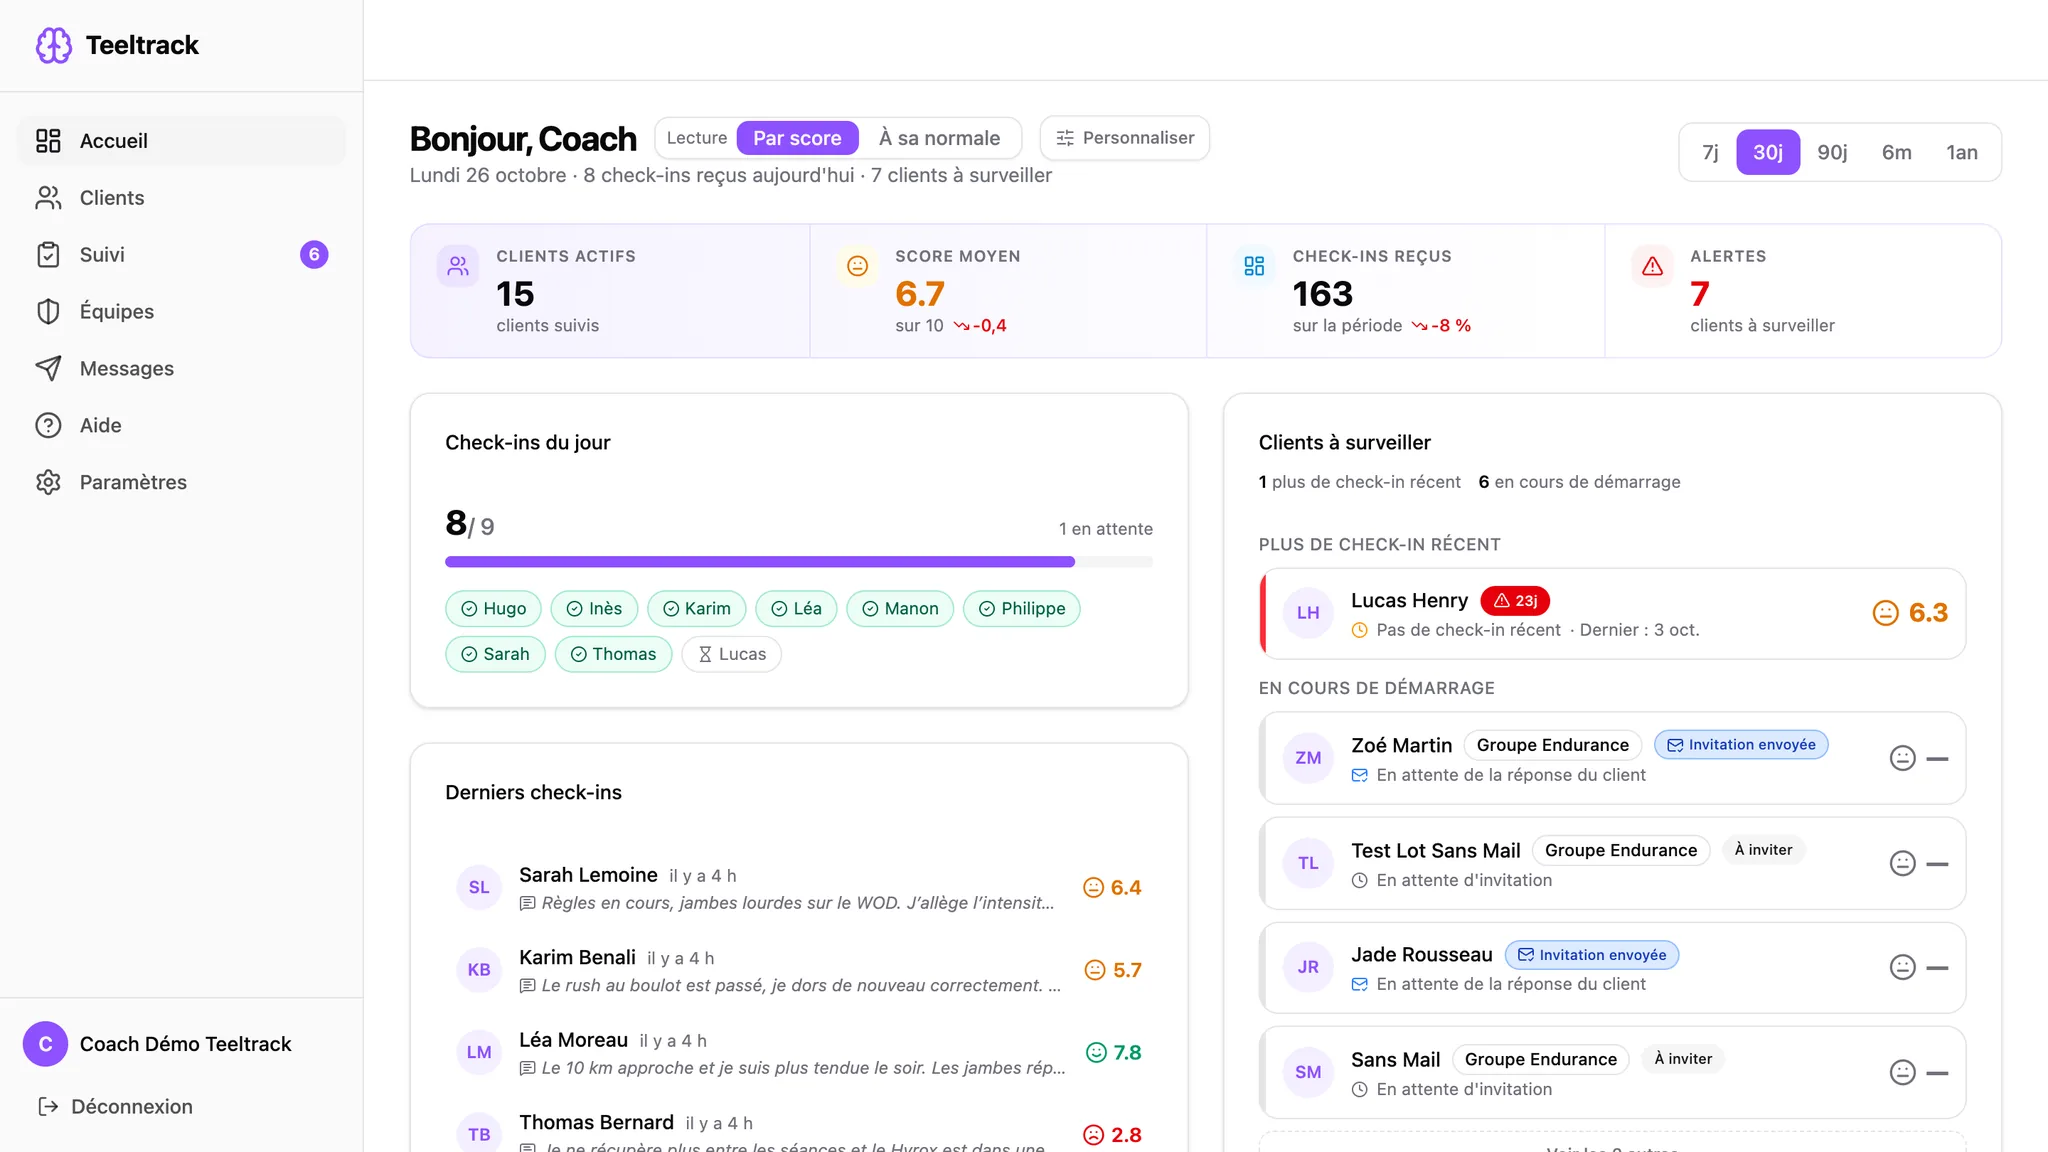Go to the Suivi menu item
This screenshot has height=1152, width=2048.
(182, 255)
